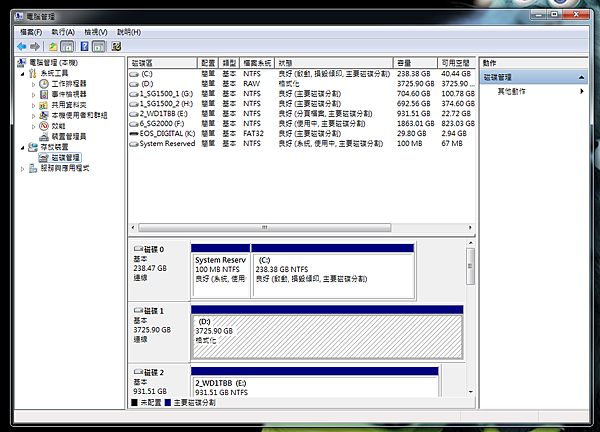Select System Reserved 100 MB partition block

point(220,271)
